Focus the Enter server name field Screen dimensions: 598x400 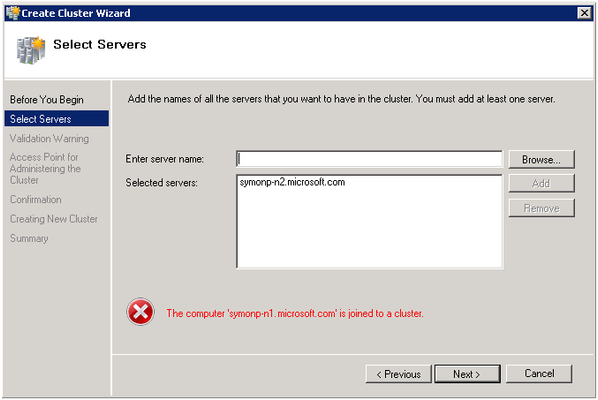click(369, 159)
